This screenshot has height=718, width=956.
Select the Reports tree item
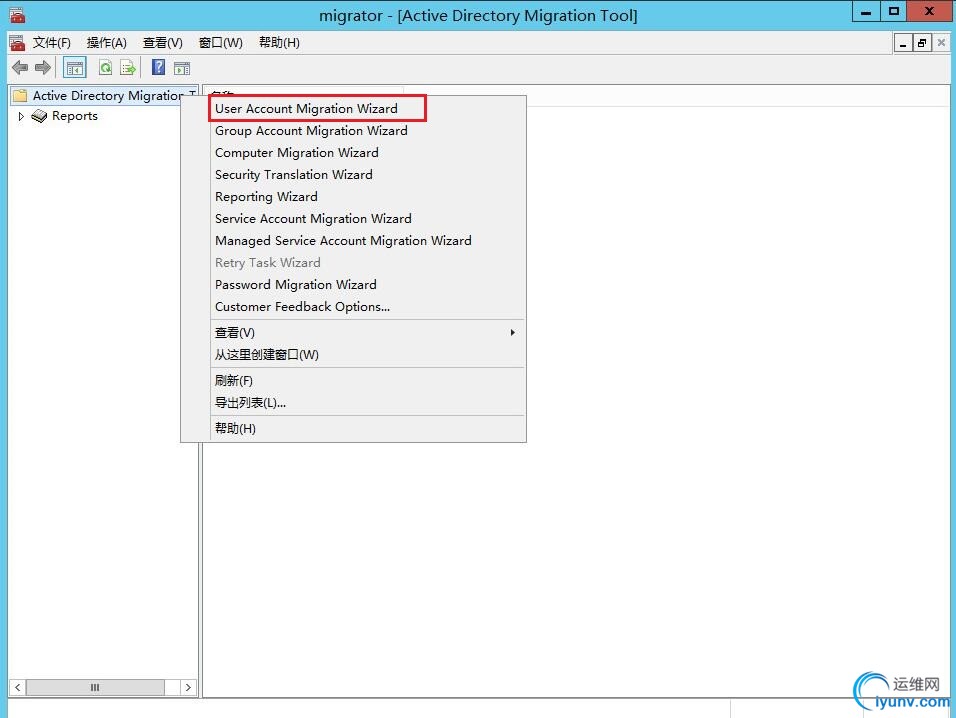click(x=74, y=116)
